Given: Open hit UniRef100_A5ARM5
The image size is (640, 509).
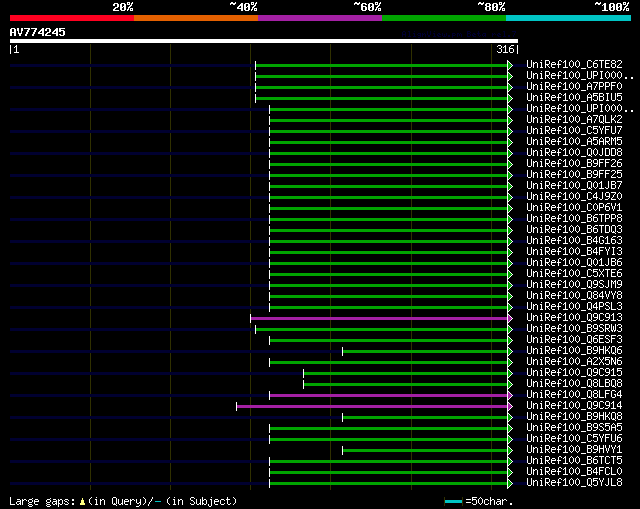Looking at the screenshot, I should [574, 142].
